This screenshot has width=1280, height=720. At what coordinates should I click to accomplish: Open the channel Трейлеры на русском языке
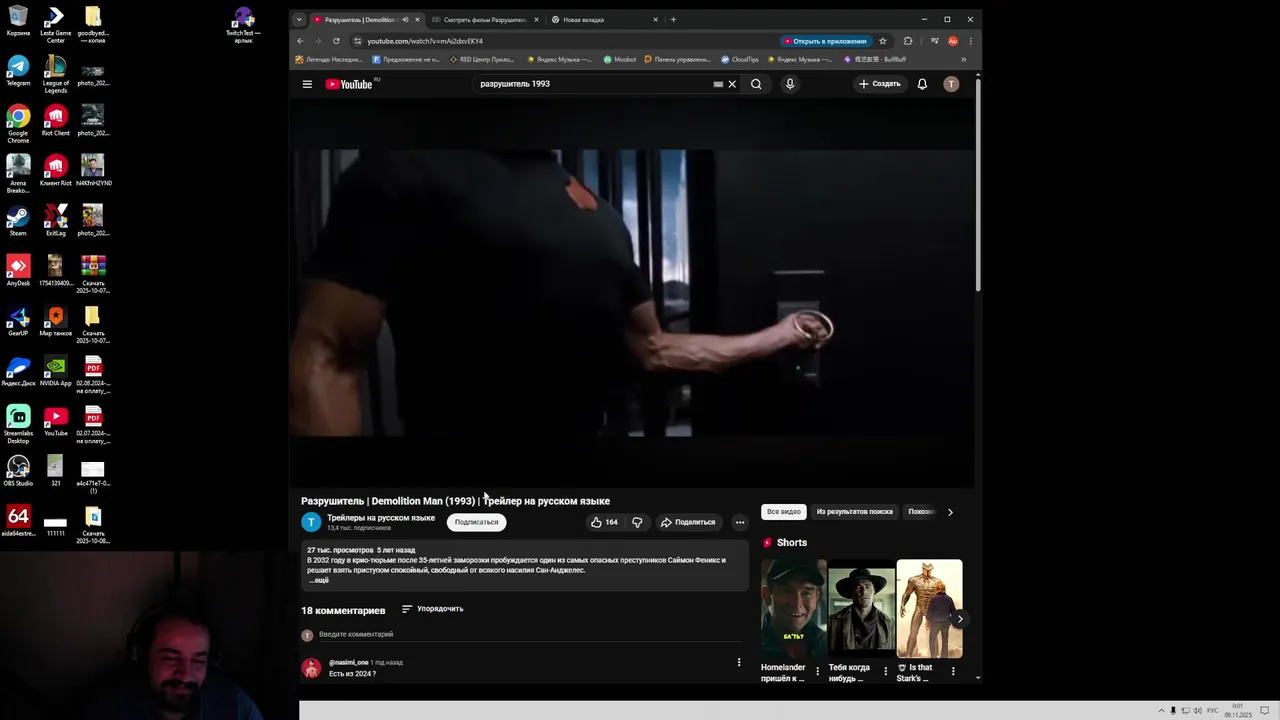coord(381,518)
